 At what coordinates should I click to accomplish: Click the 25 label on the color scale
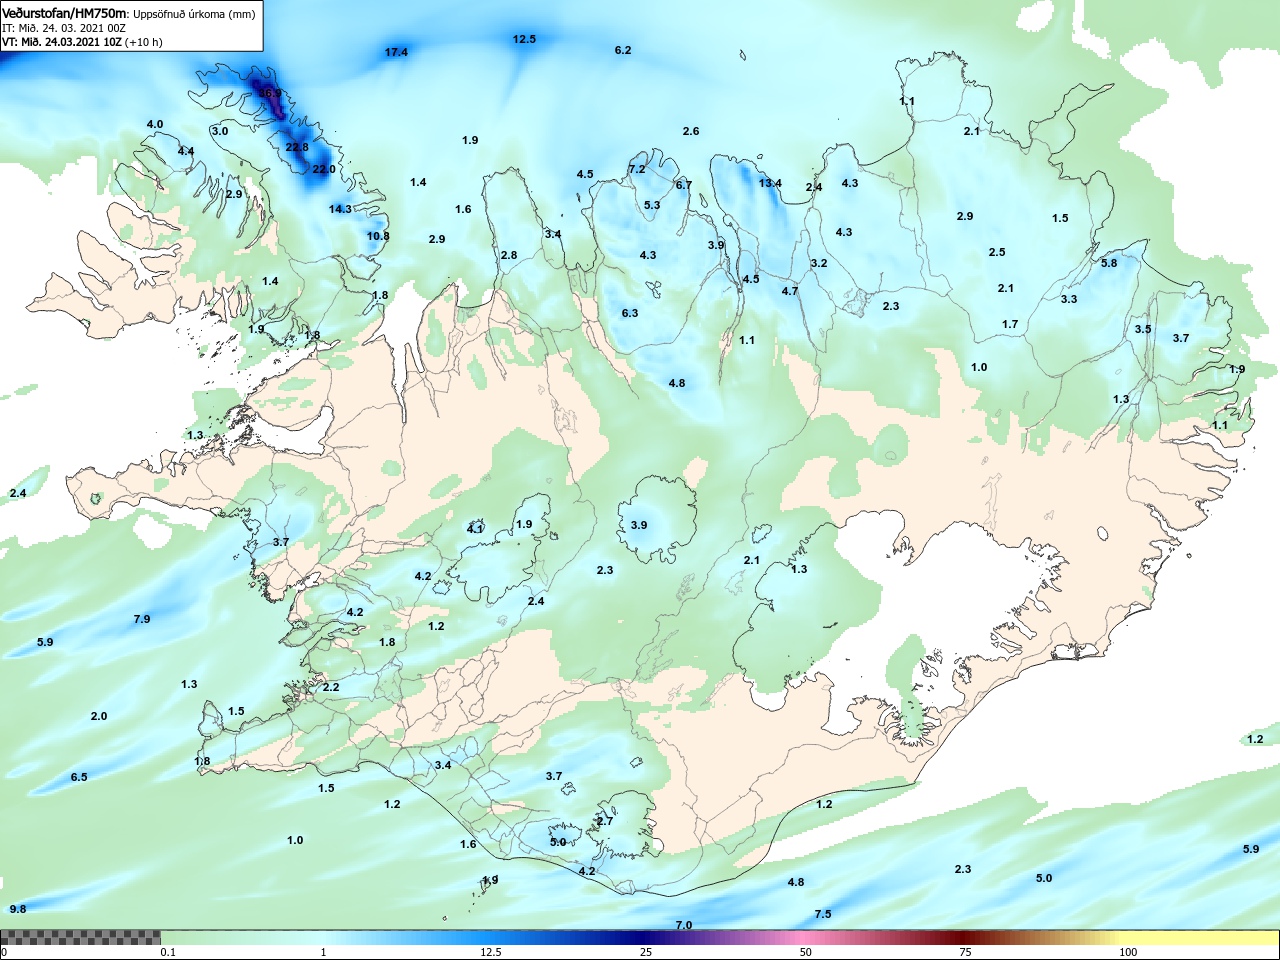click(x=648, y=952)
